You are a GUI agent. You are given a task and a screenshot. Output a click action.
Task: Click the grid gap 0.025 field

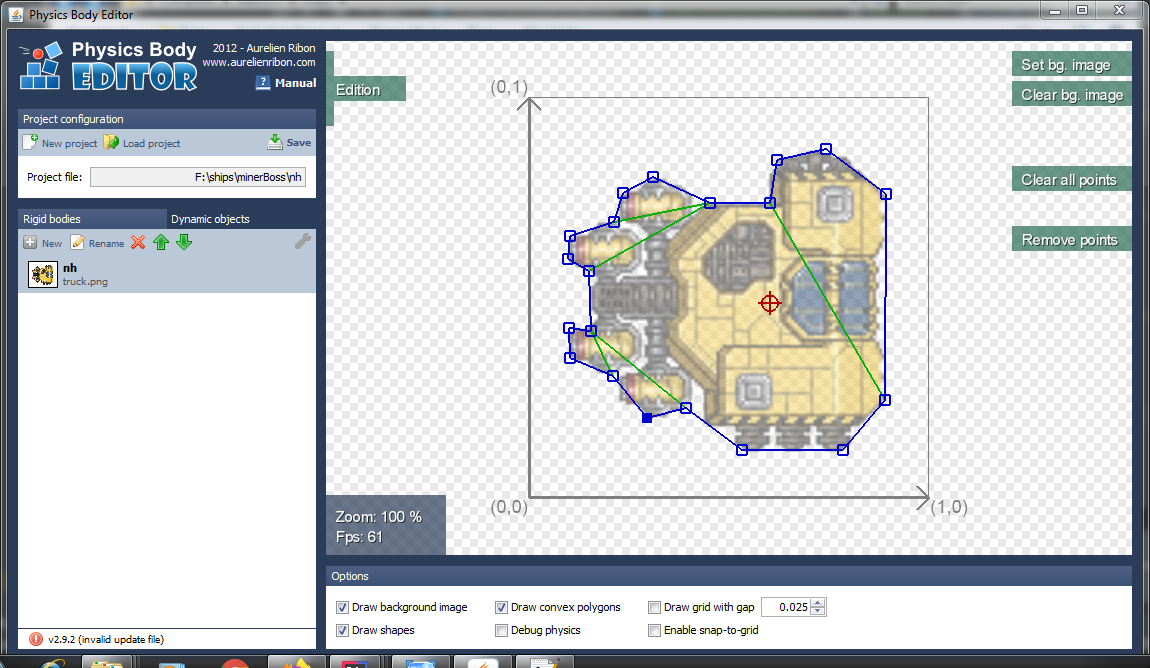coord(786,607)
